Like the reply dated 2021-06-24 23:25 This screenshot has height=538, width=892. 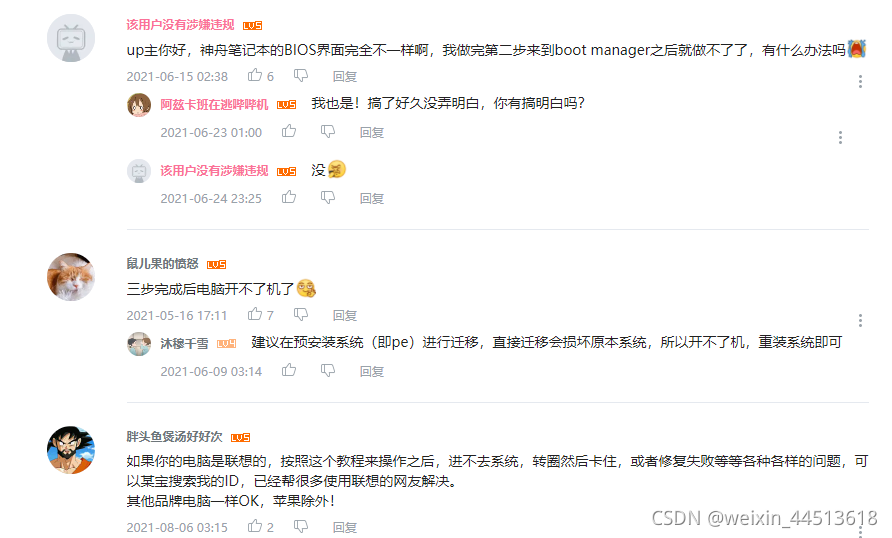pyautogui.click(x=289, y=197)
